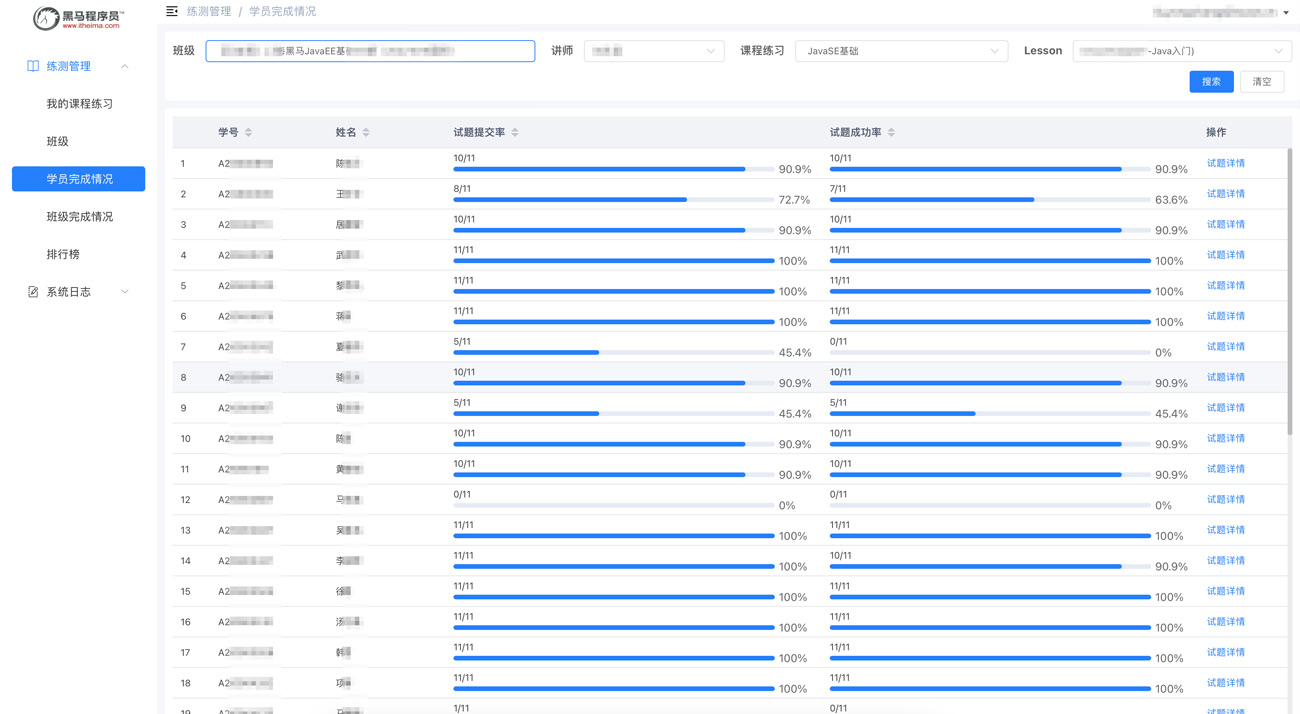
Task: Open 试题详情 for row 12
Action: coord(1225,499)
